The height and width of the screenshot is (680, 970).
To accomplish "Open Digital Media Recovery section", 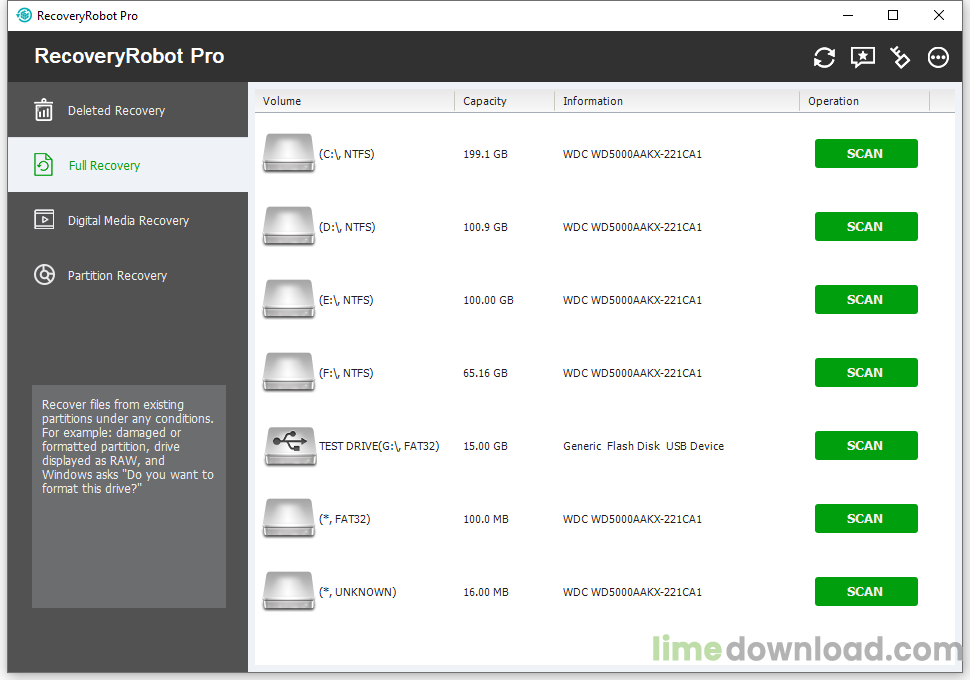I will pos(128,220).
